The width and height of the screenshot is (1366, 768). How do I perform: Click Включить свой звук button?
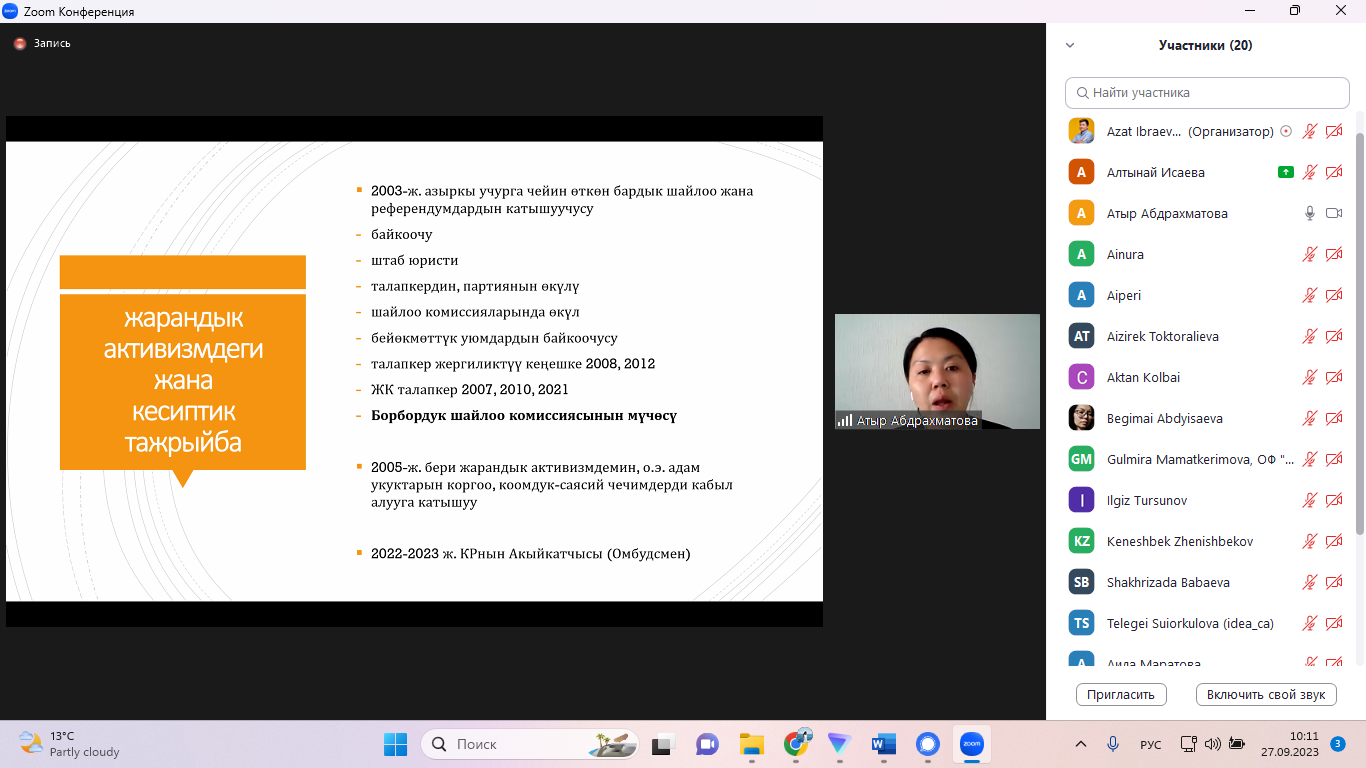click(x=1265, y=694)
